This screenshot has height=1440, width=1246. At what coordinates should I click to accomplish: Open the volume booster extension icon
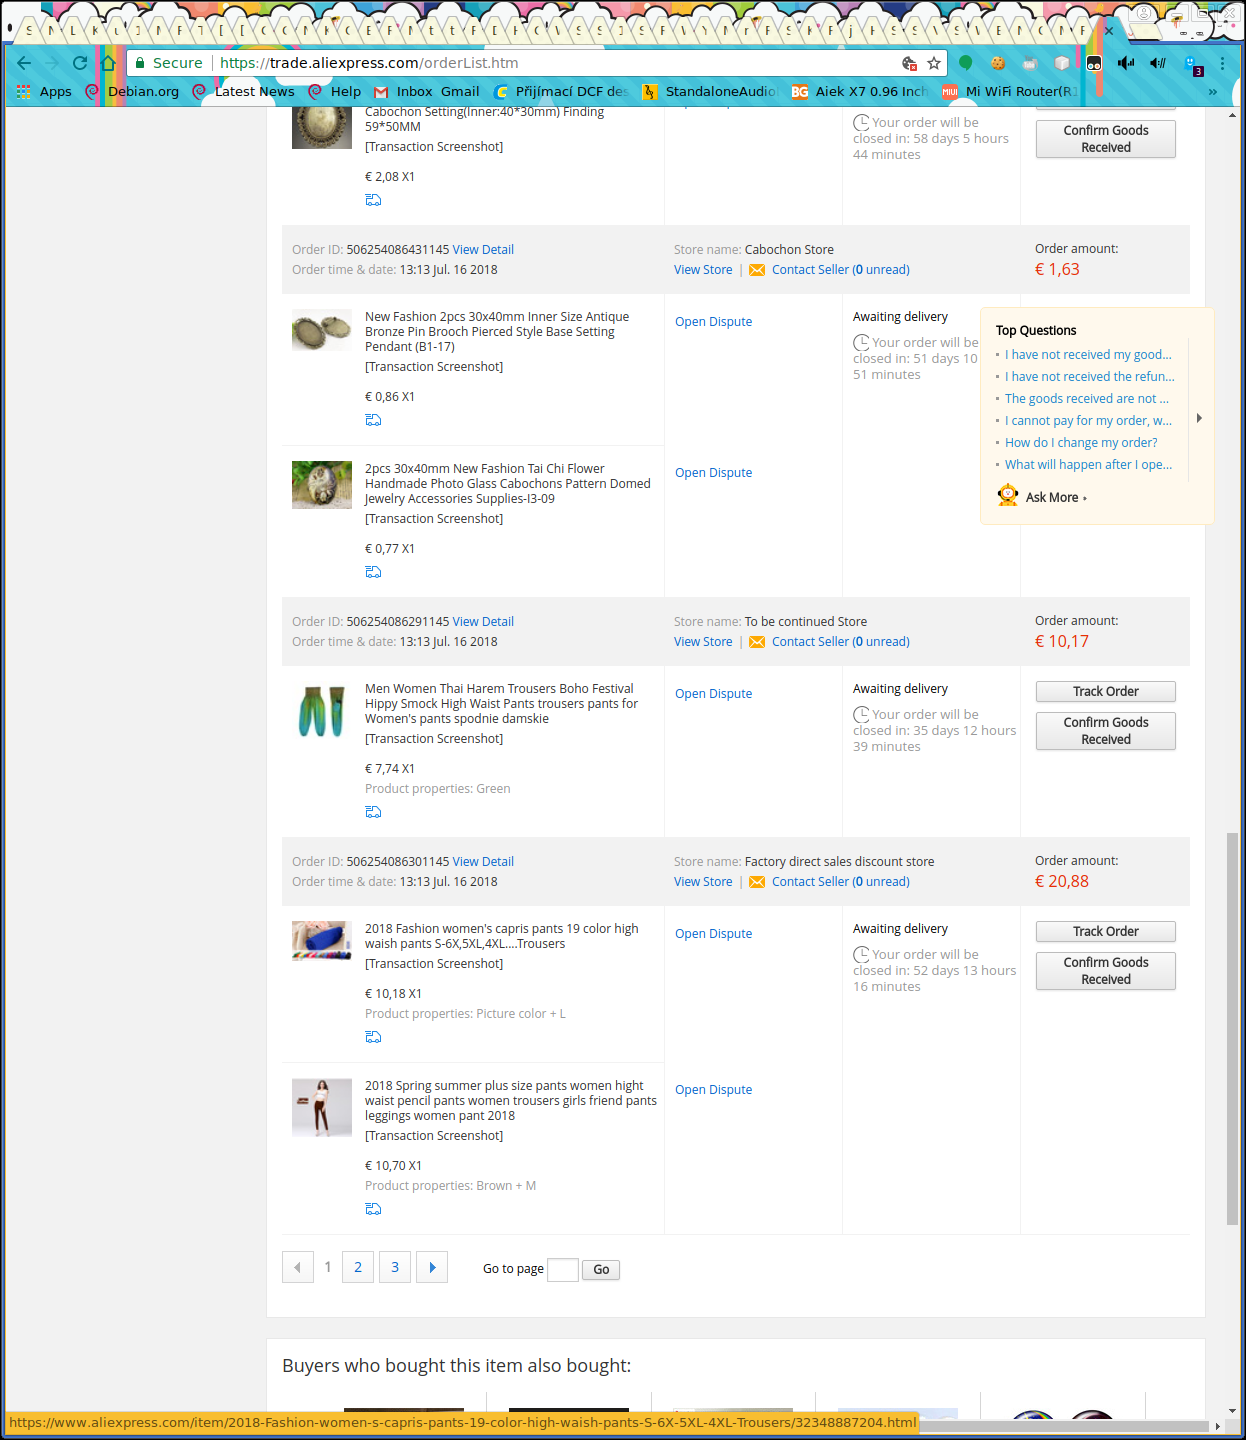[1126, 63]
